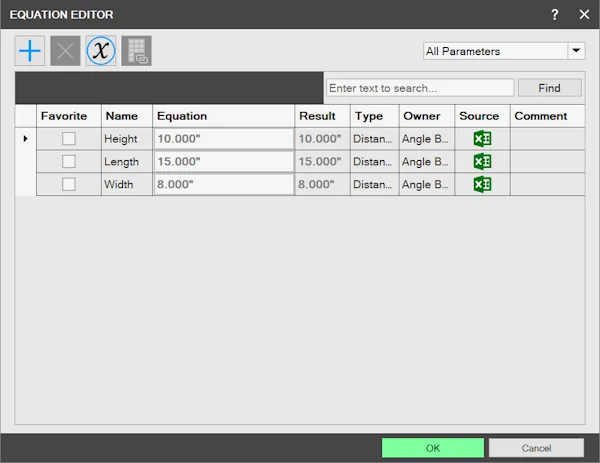Edit the Height equation field 10.000"
Screen dimensions: 600x463
point(224,139)
